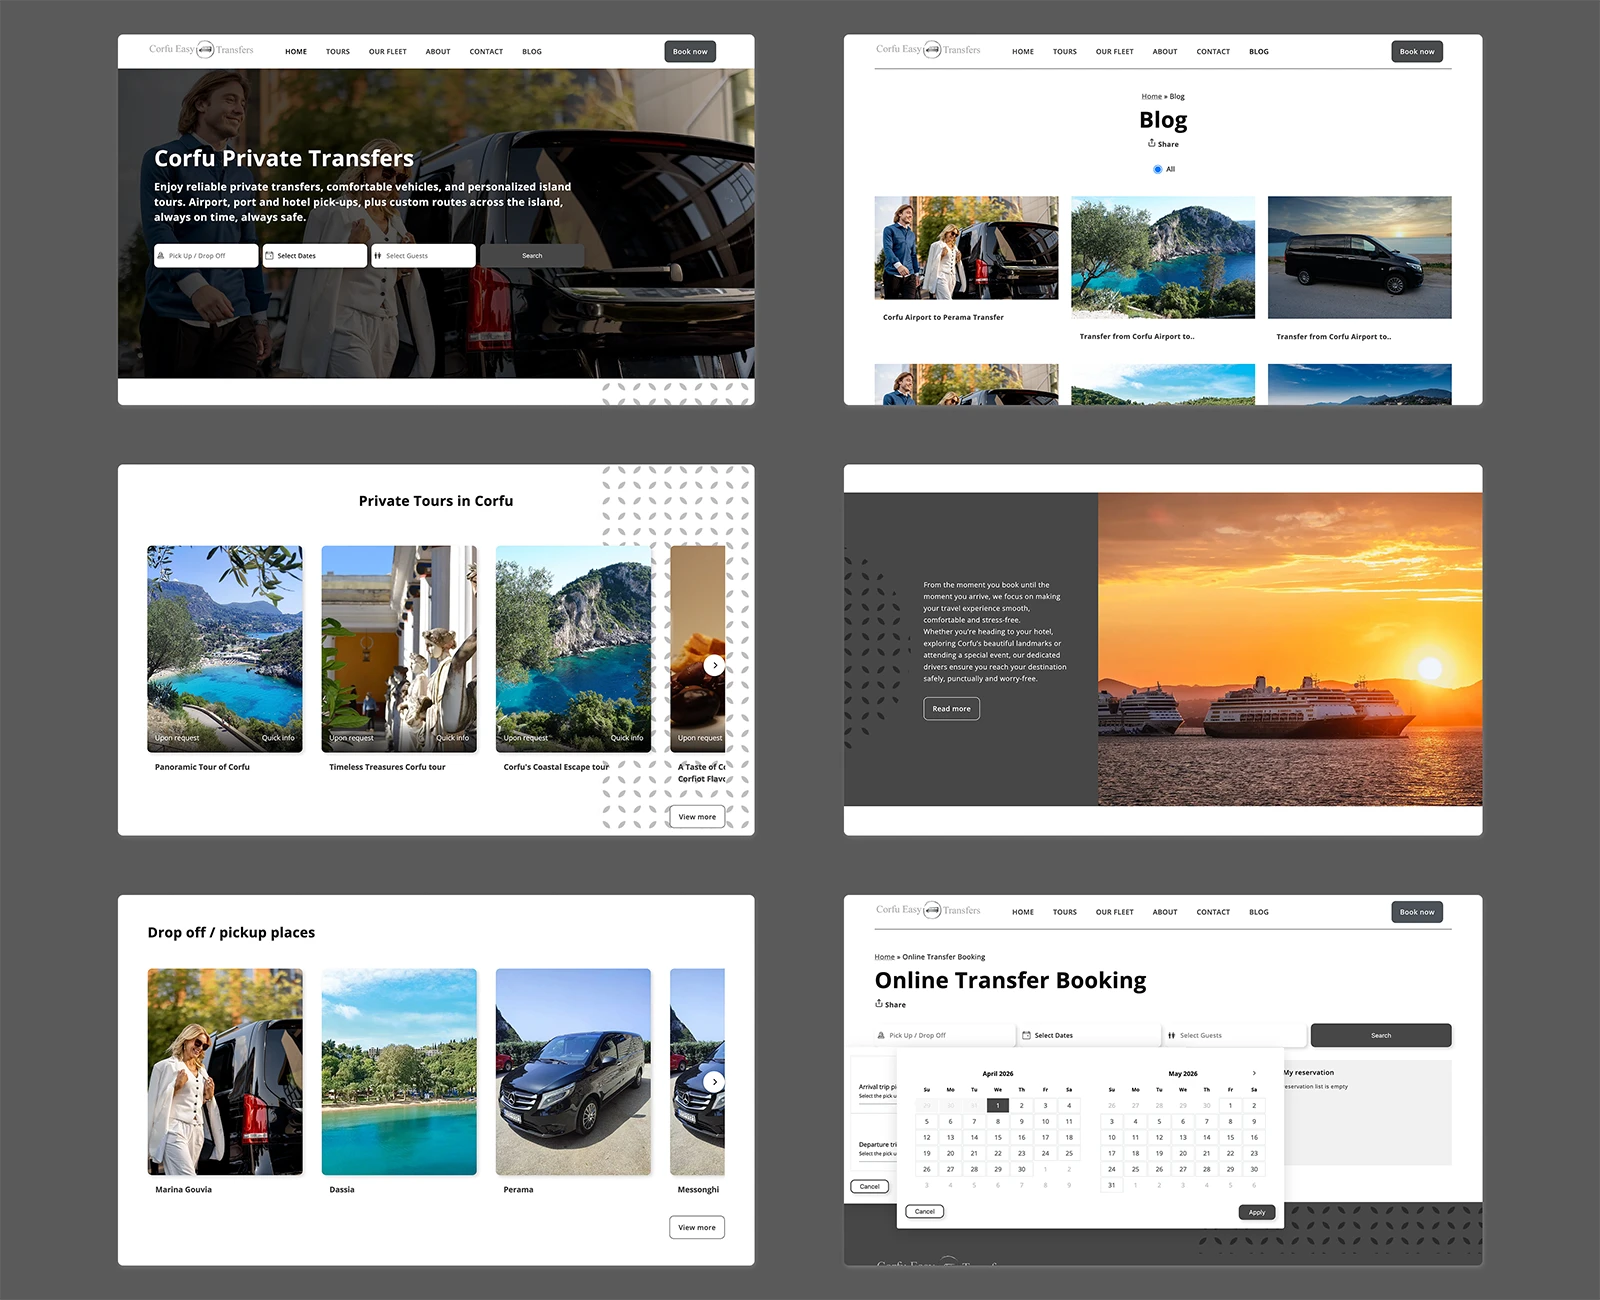Click the Read more button beside the sunset photo

[951, 709]
